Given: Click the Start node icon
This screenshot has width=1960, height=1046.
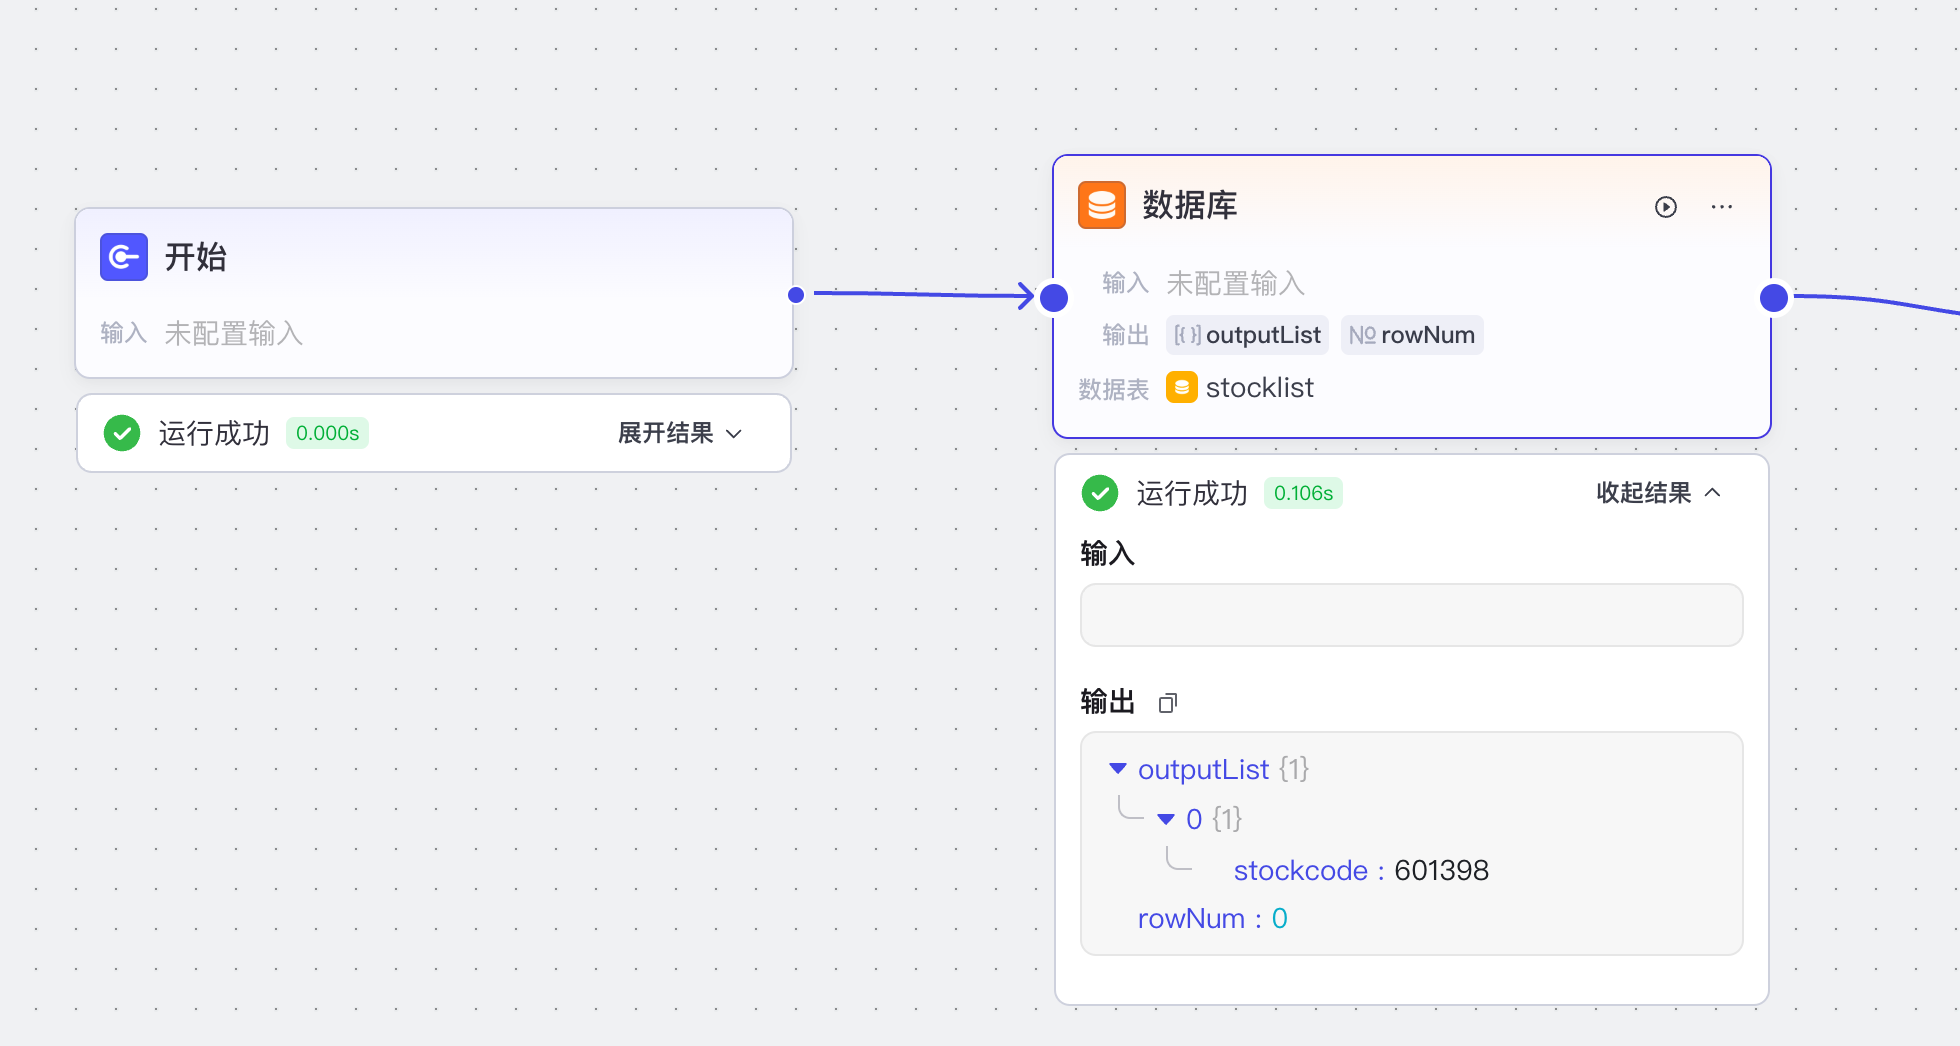Looking at the screenshot, I should [124, 257].
